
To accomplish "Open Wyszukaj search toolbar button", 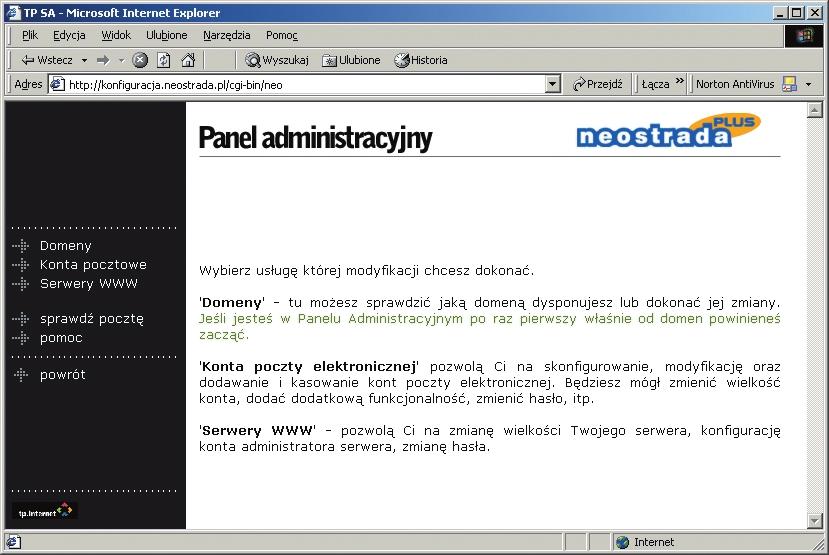I will [x=277, y=60].
